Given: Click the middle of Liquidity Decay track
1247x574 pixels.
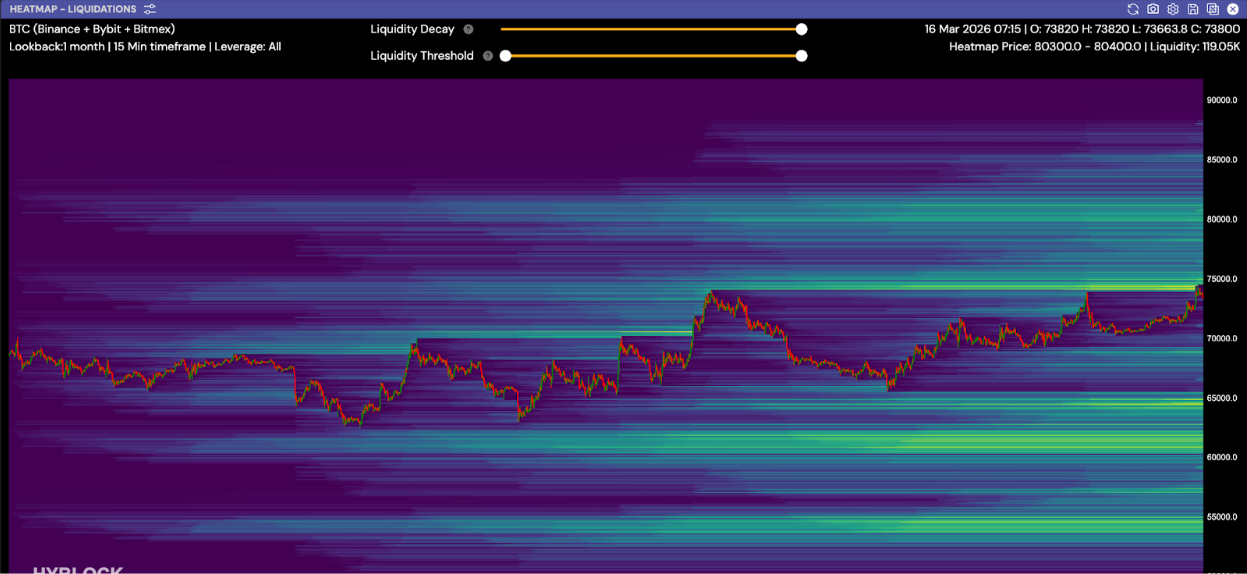Looking at the screenshot, I should [x=651, y=29].
